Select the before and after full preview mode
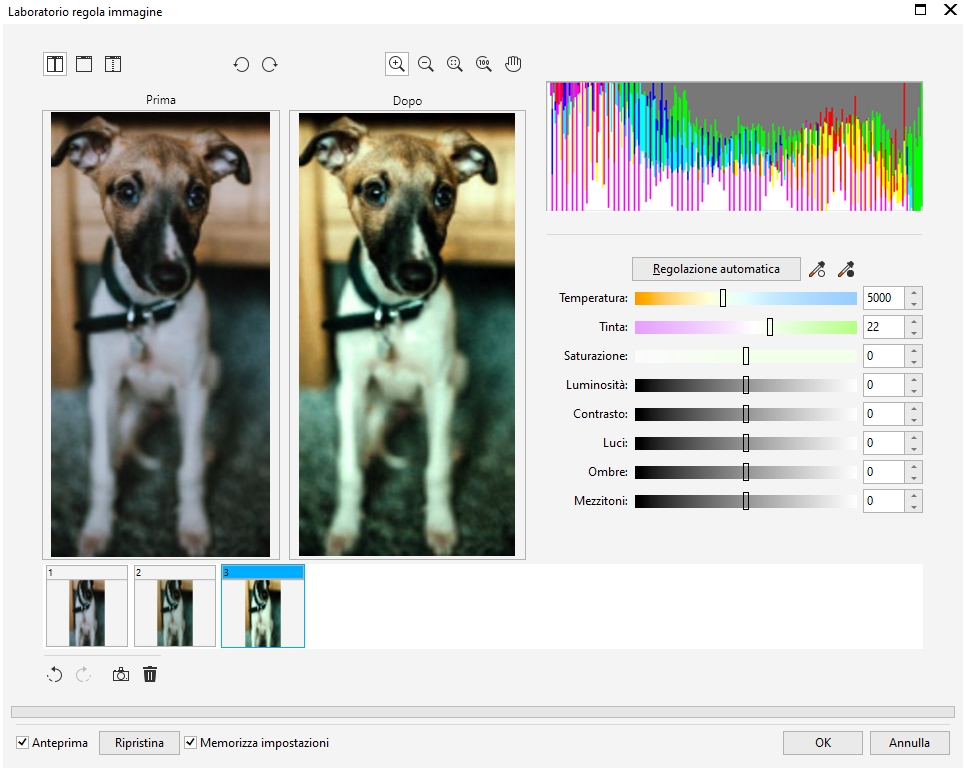966x771 pixels. point(55,65)
